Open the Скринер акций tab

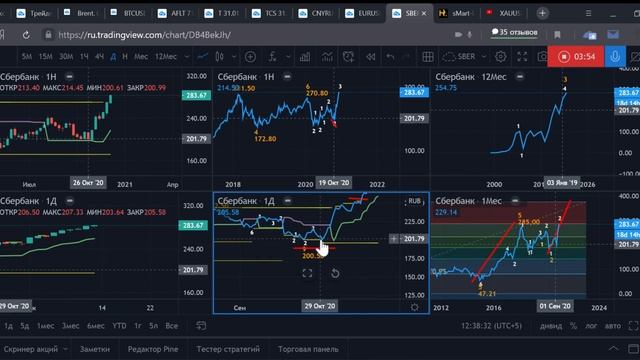(x=31, y=349)
